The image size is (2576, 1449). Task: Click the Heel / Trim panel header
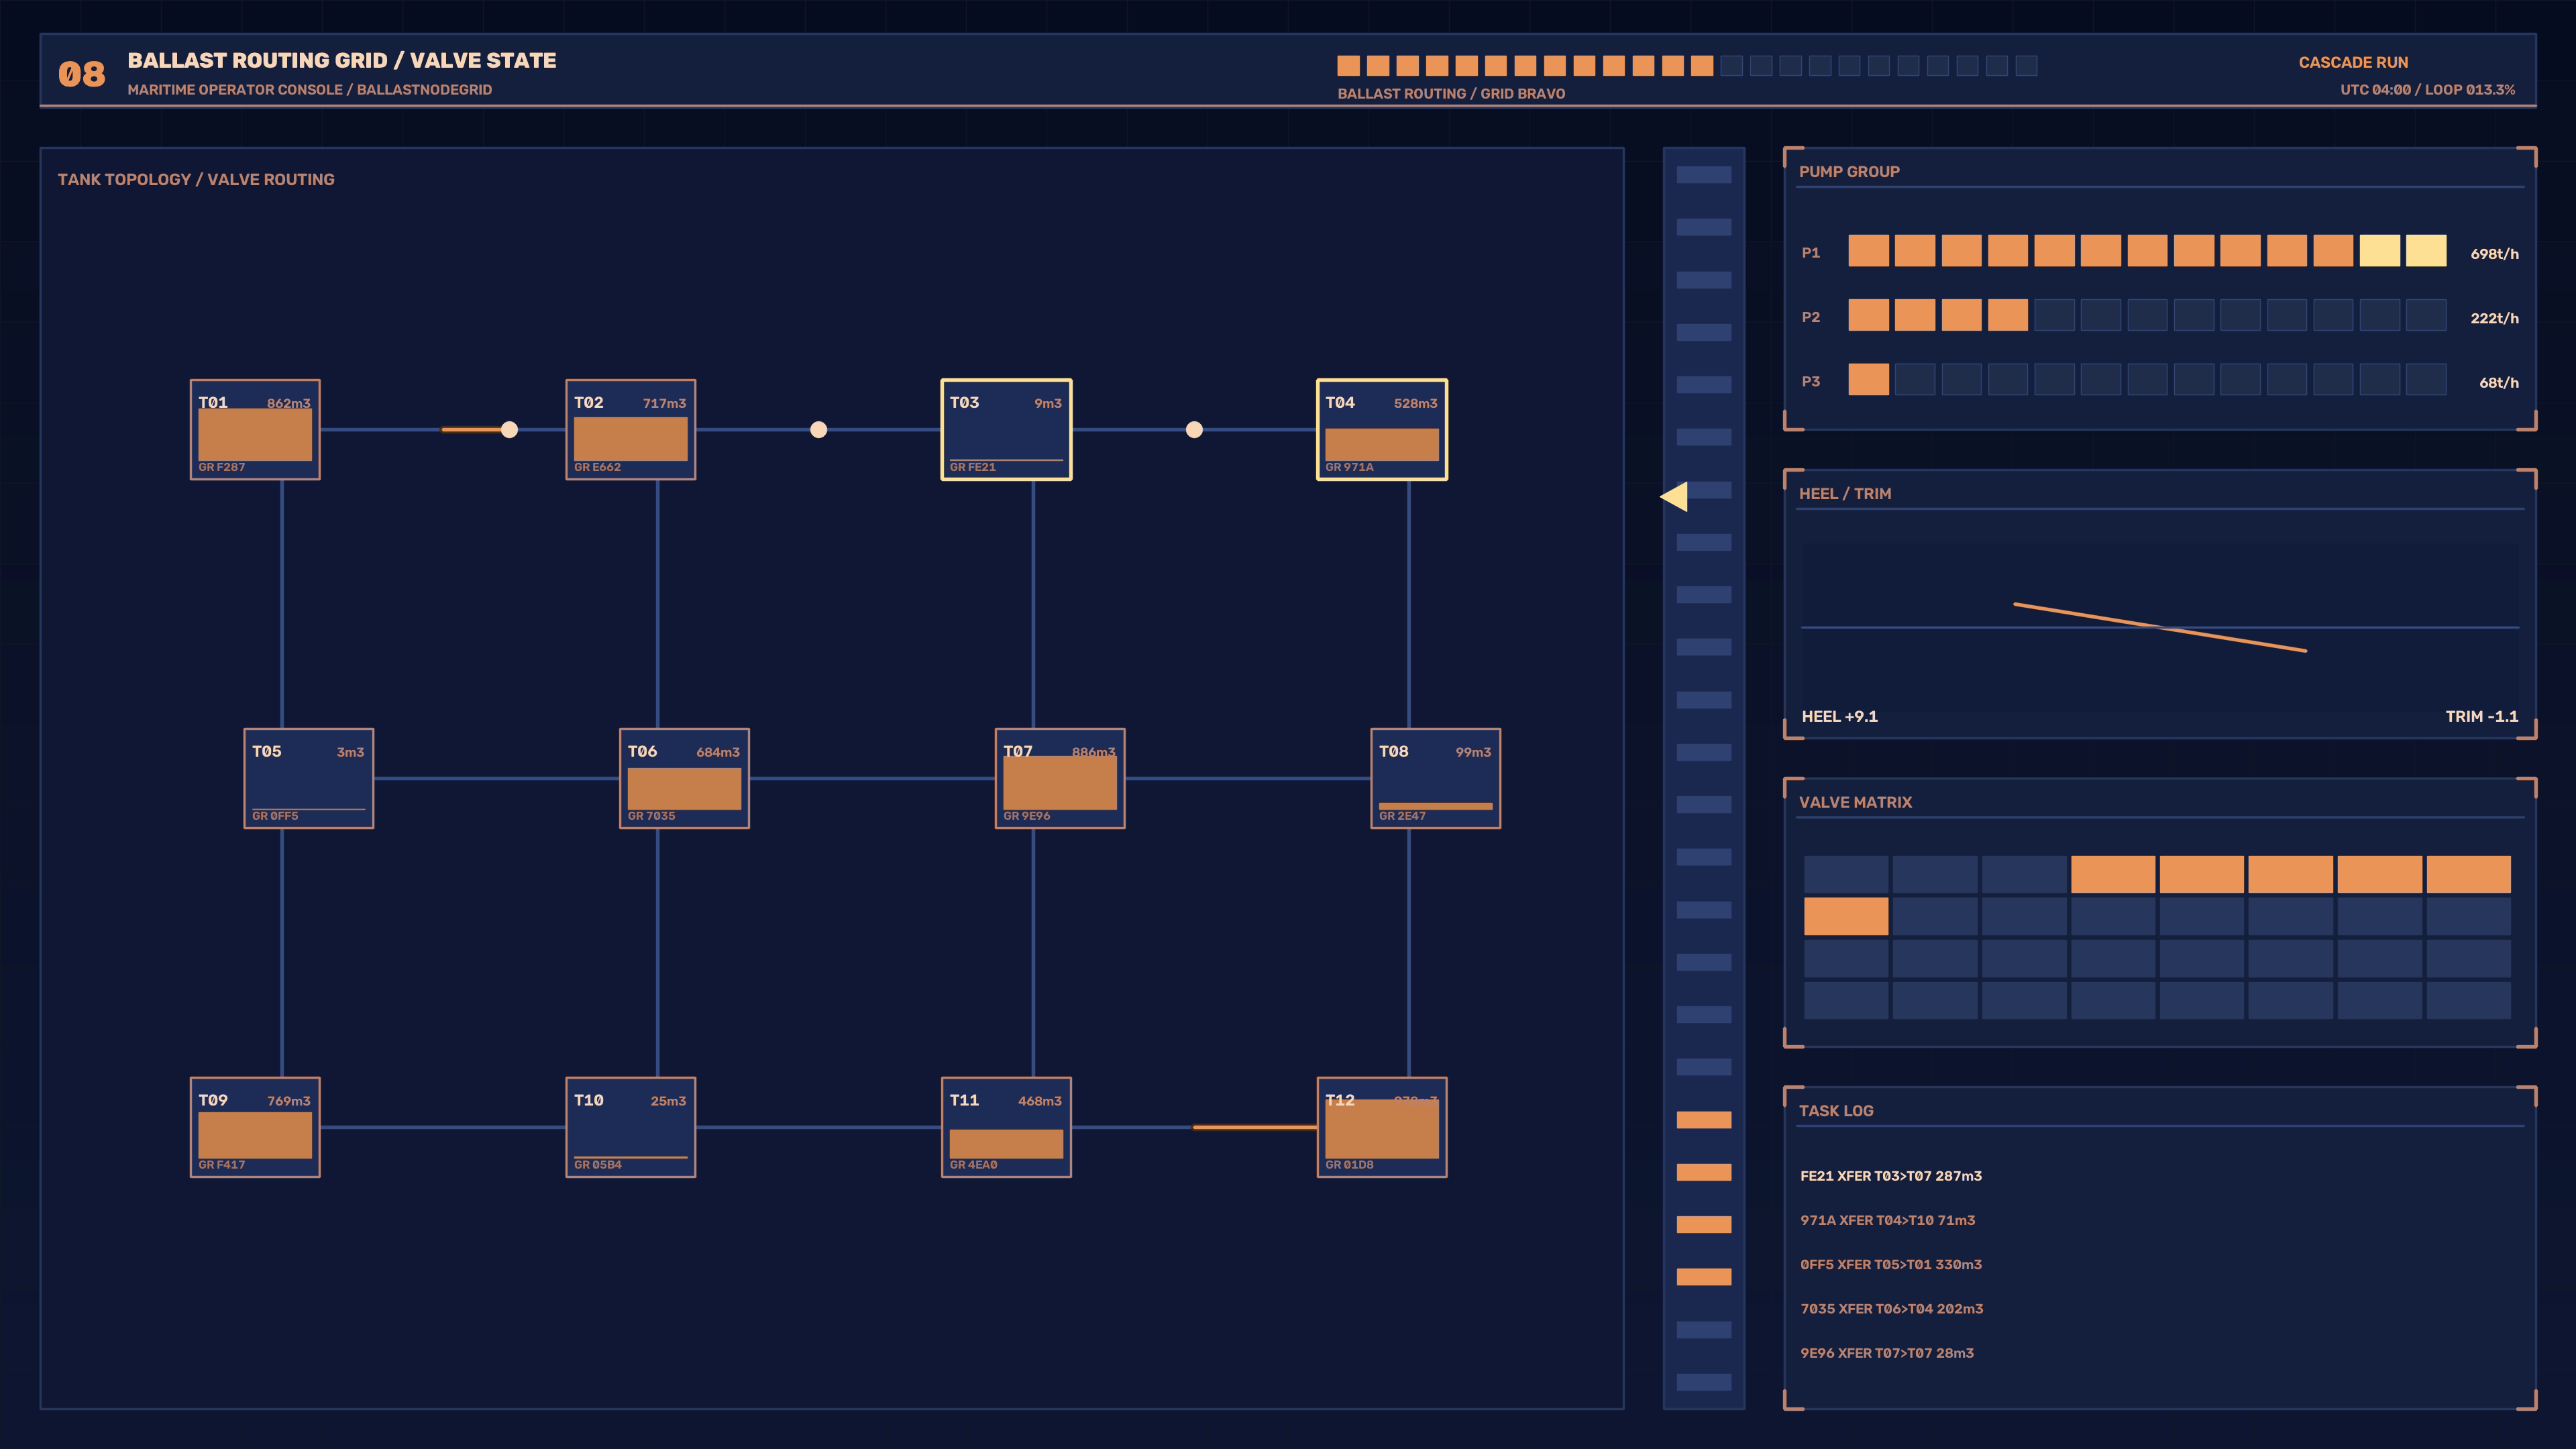(x=1845, y=493)
